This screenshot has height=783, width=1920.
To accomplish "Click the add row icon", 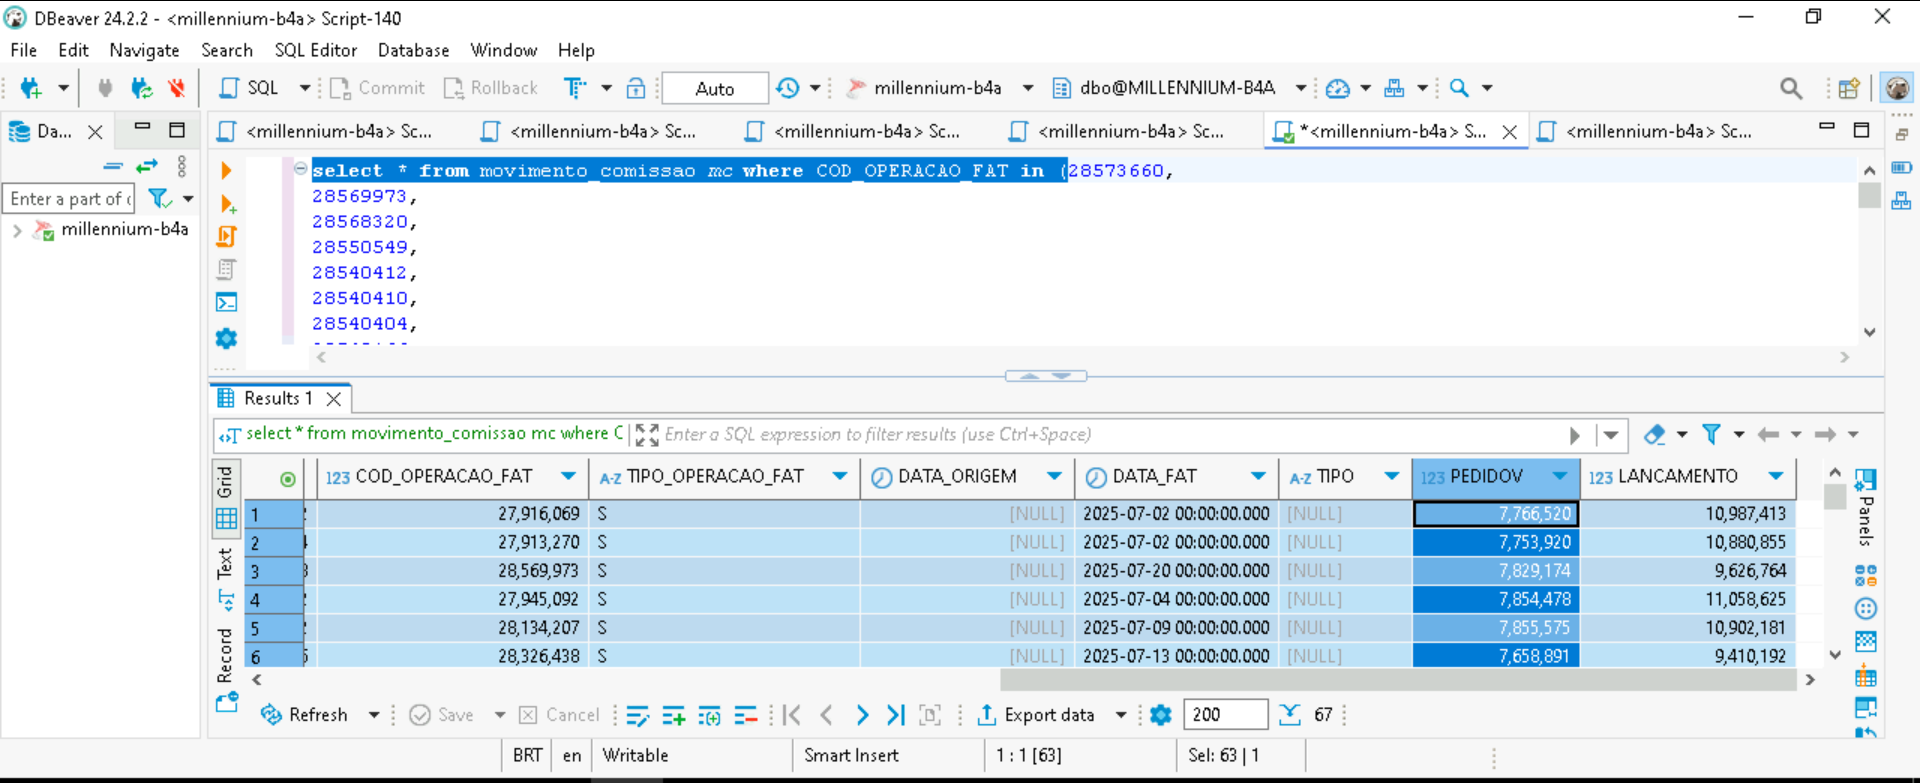I will tap(673, 715).
